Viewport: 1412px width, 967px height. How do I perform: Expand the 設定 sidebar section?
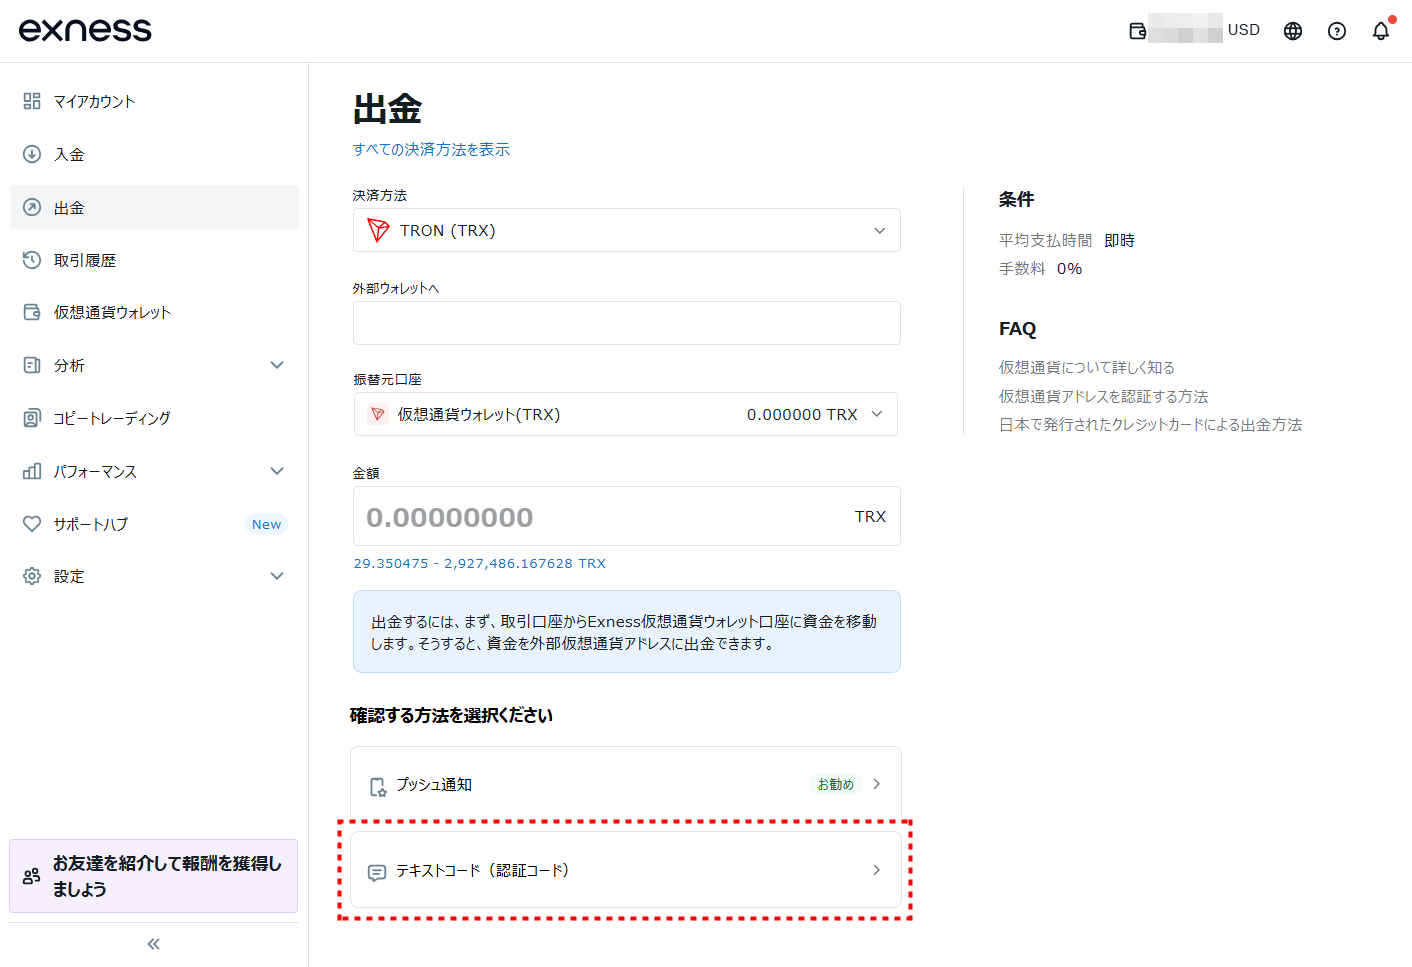point(153,576)
